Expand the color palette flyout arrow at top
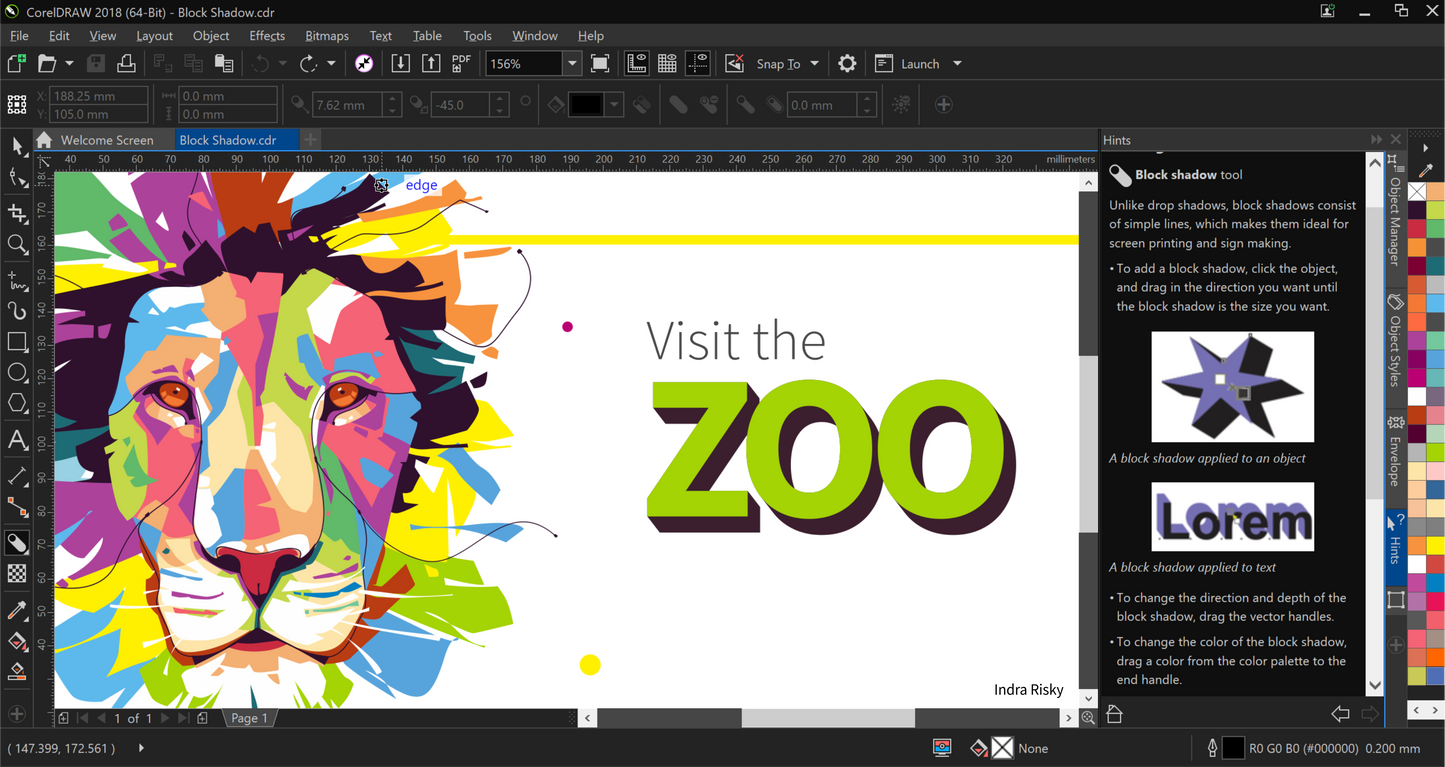This screenshot has height=767, width=1445. (1426, 148)
